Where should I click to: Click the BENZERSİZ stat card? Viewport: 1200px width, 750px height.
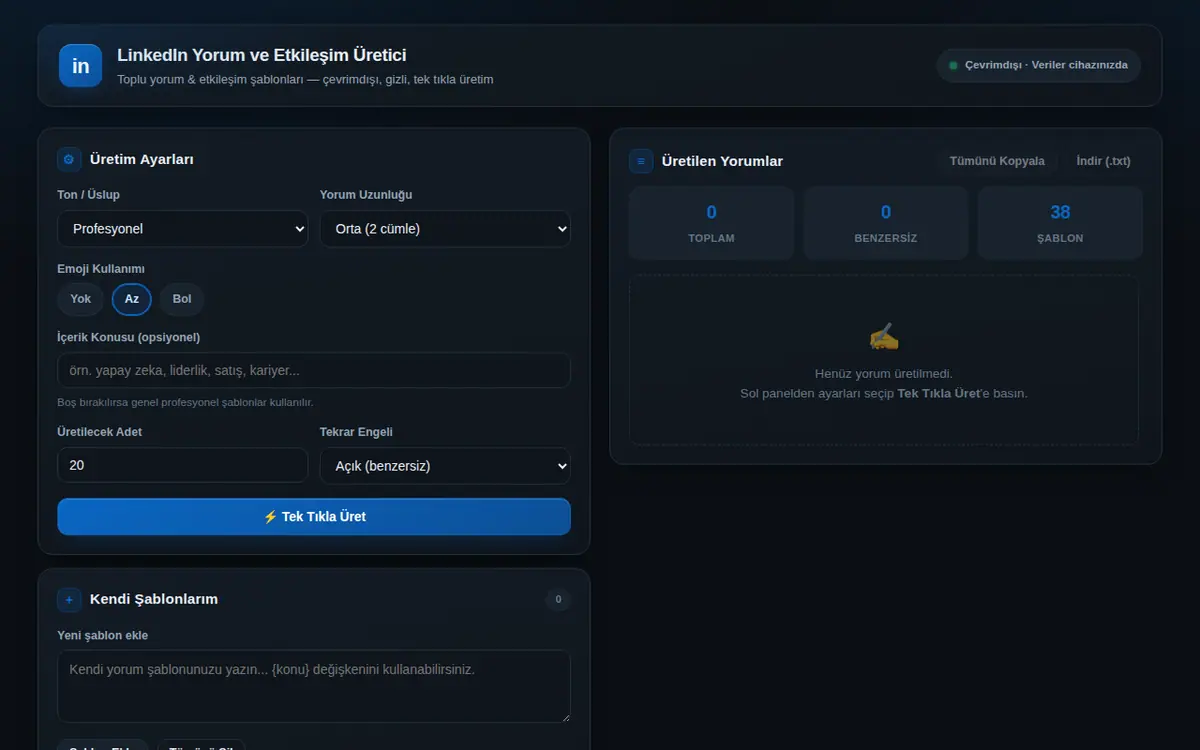point(886,223)
